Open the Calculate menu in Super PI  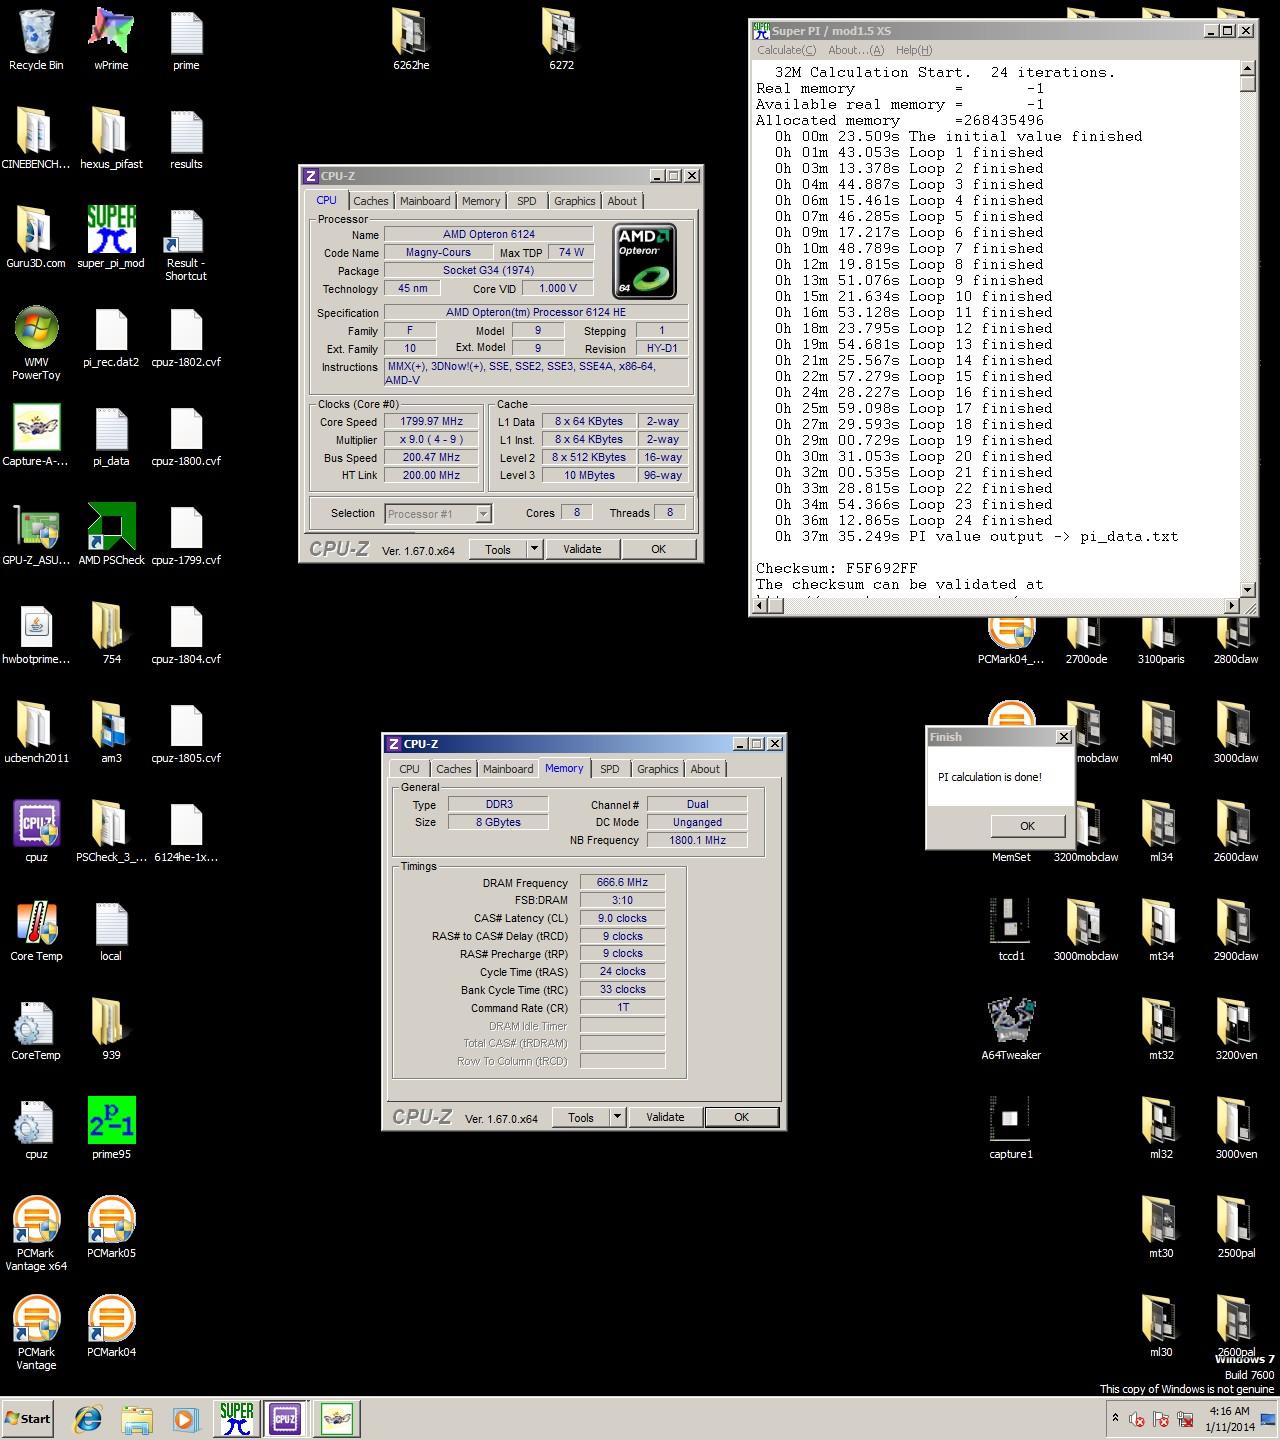tap(786, 50)
